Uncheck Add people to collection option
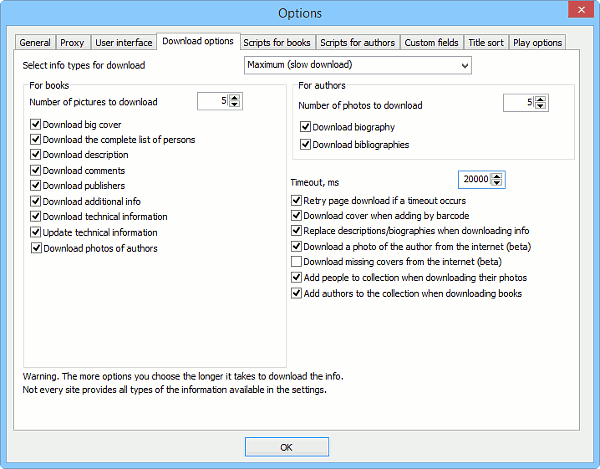The width and height of the screenshot is (600, 469). pyautogui.click(x=297, y=277)
